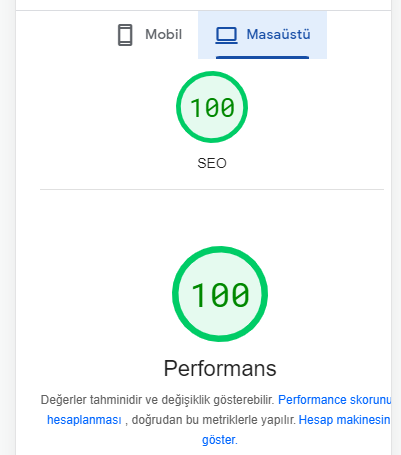Click the 100 number inside Performans gauge
Screen dimensions: 401x455
pyautogui.click(x=220, y=295)
